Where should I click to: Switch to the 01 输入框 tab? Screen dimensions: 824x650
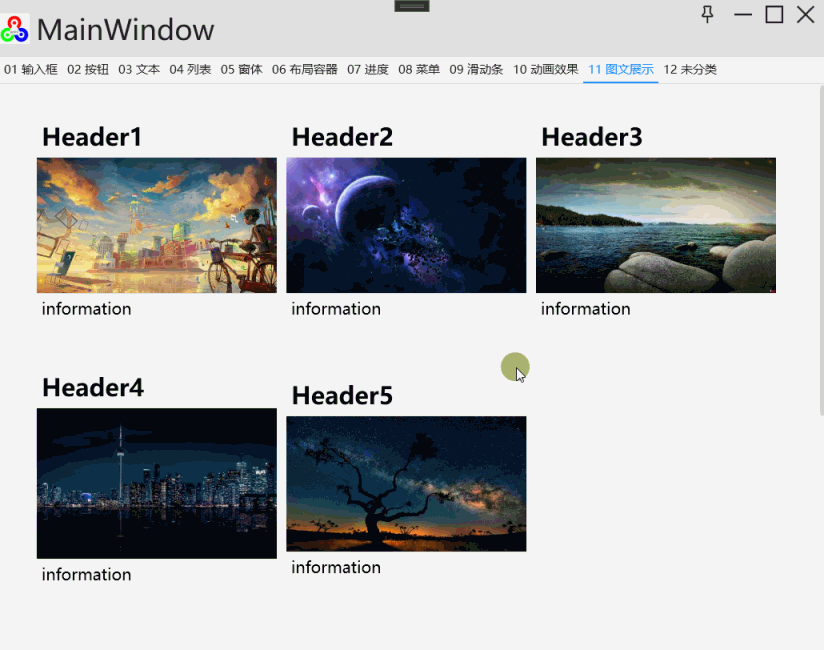31,69
